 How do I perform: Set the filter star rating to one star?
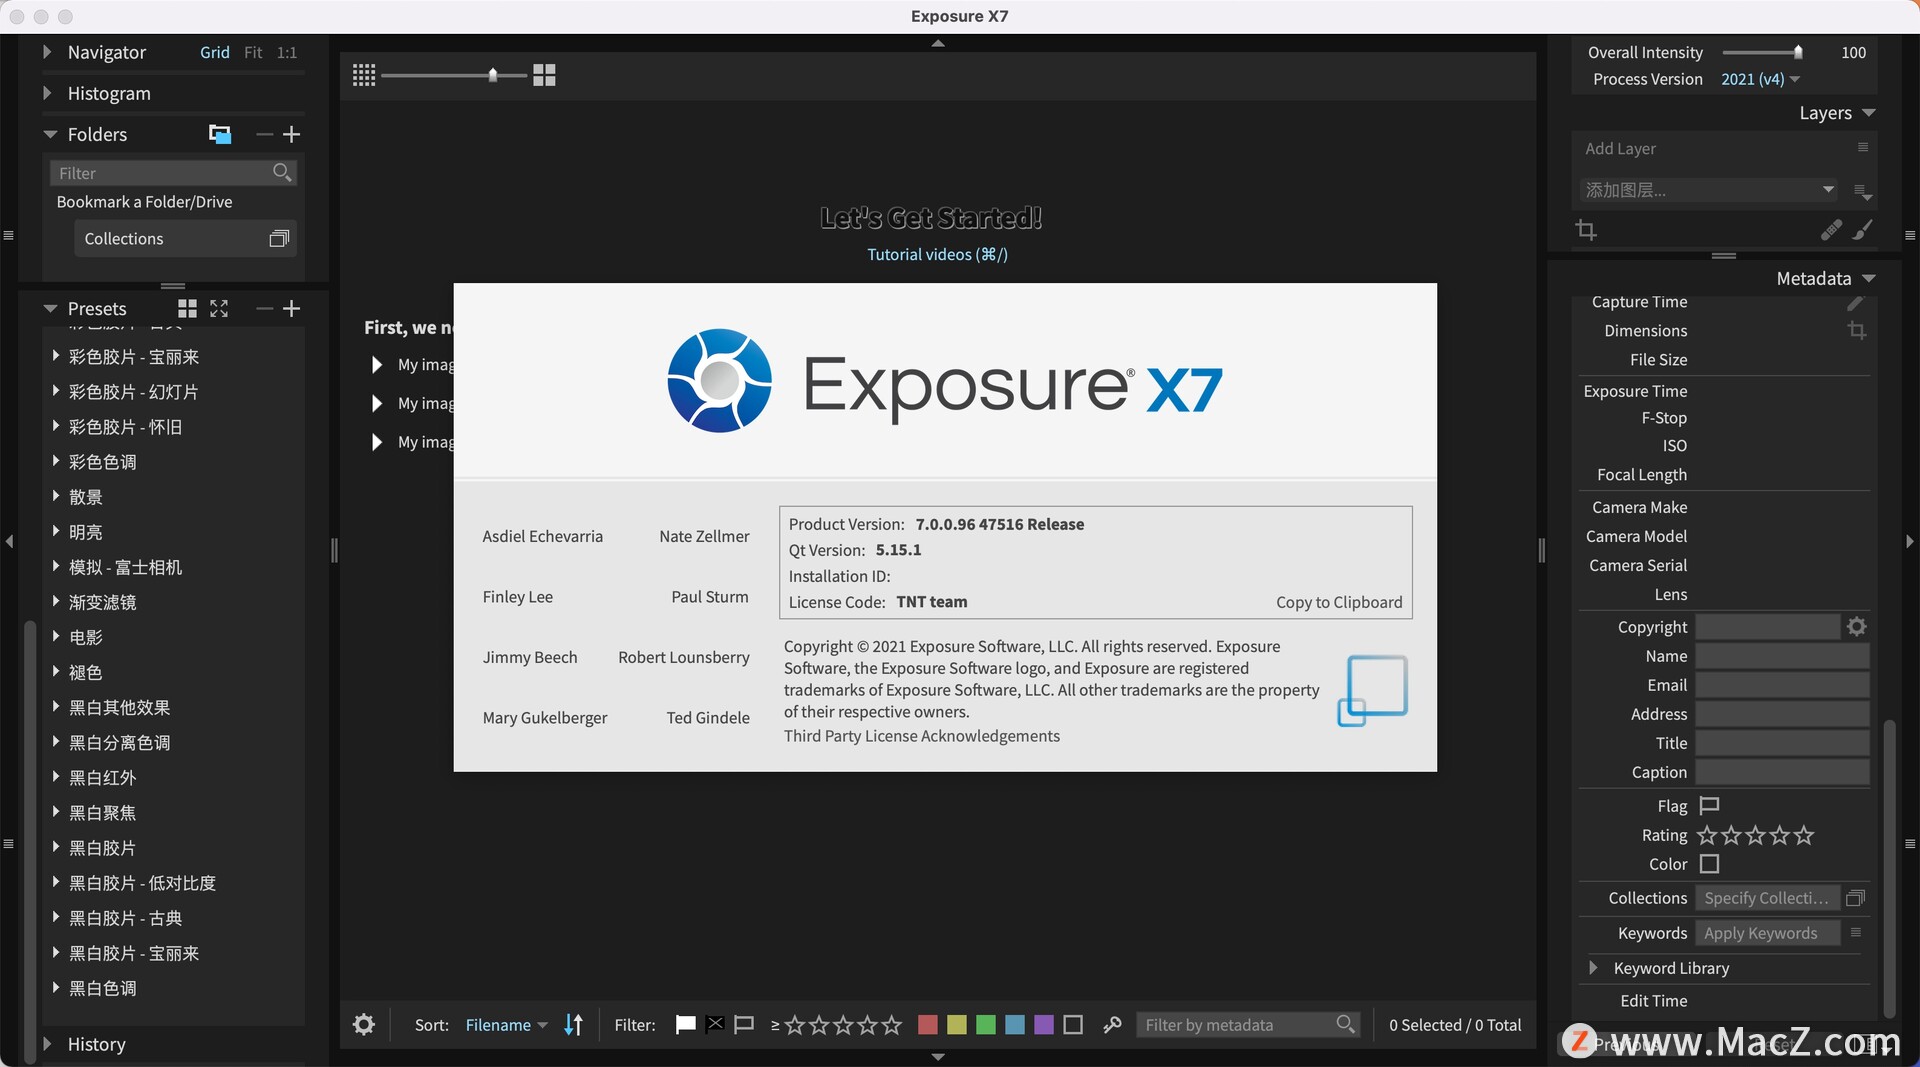(795, 1025)
